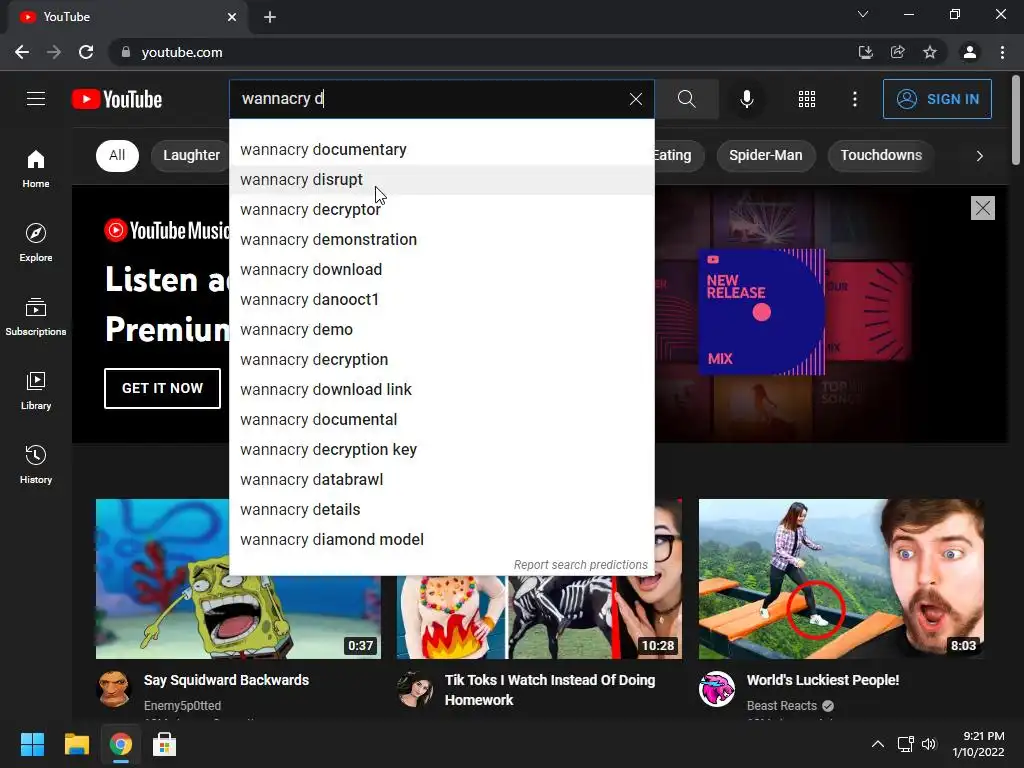
Task: Choose suggestion wannacry download
Action: pos(442,270)
